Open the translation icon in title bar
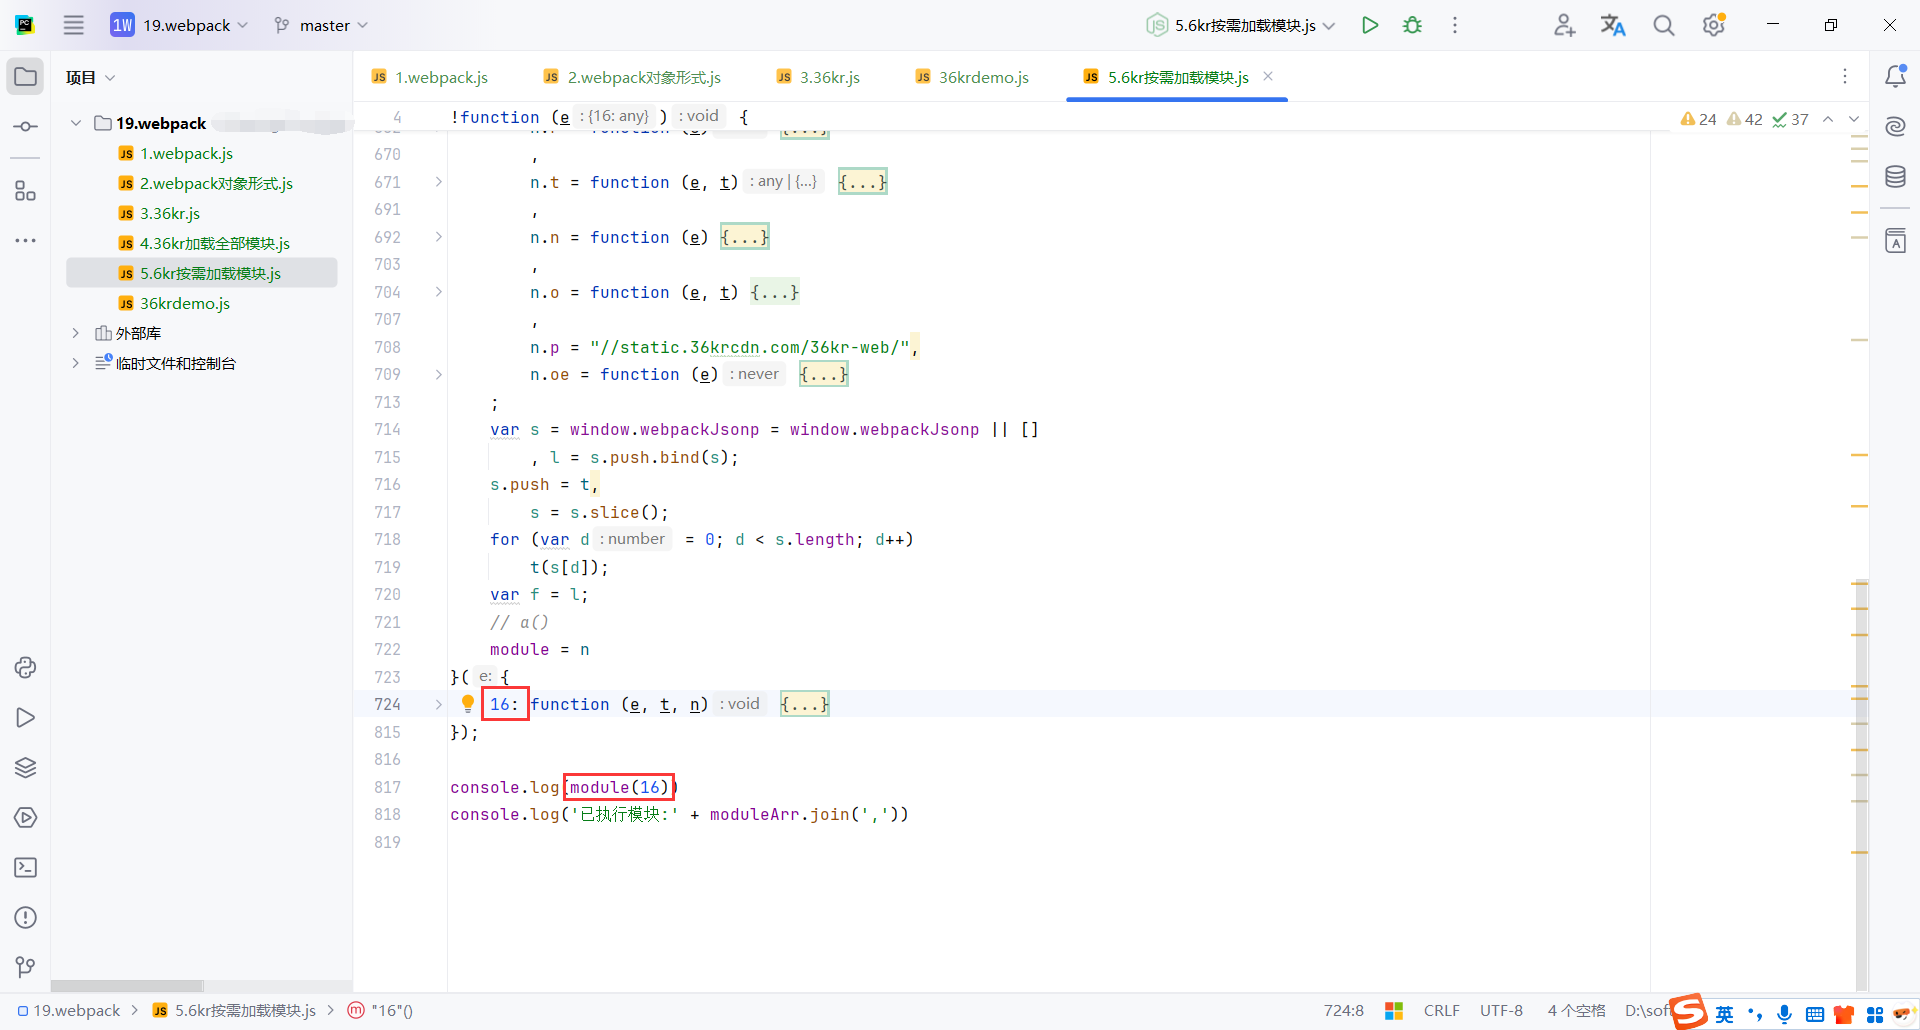The height and width of the screenshot is (1030, 1920). tap(1613, 25)
